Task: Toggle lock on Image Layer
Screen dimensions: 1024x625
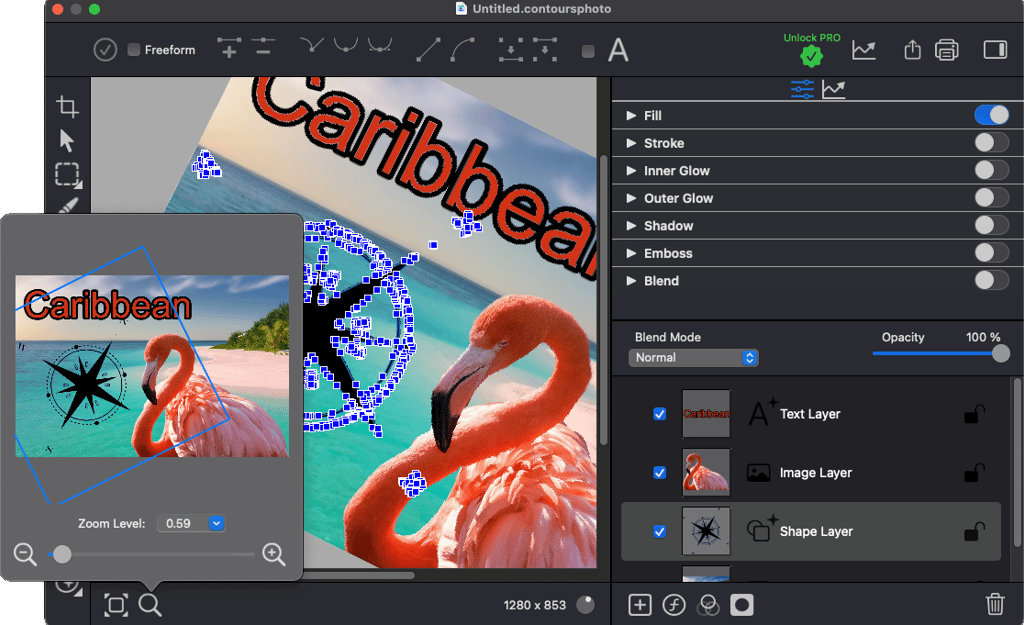Action: pos(974,473)
